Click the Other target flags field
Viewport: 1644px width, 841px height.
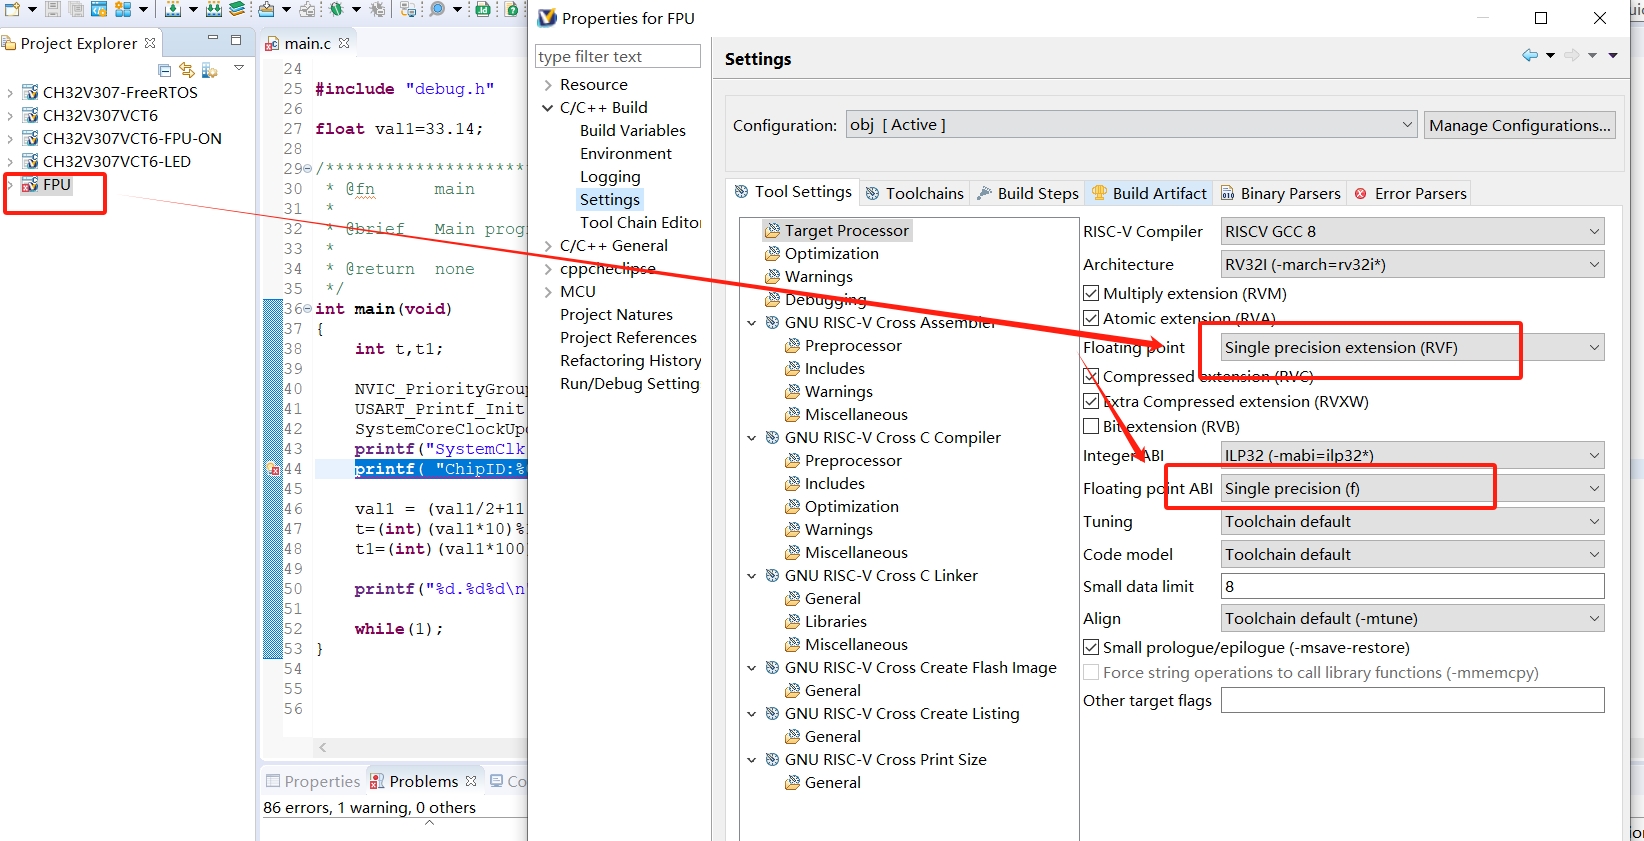click(x=1412, y=701)
